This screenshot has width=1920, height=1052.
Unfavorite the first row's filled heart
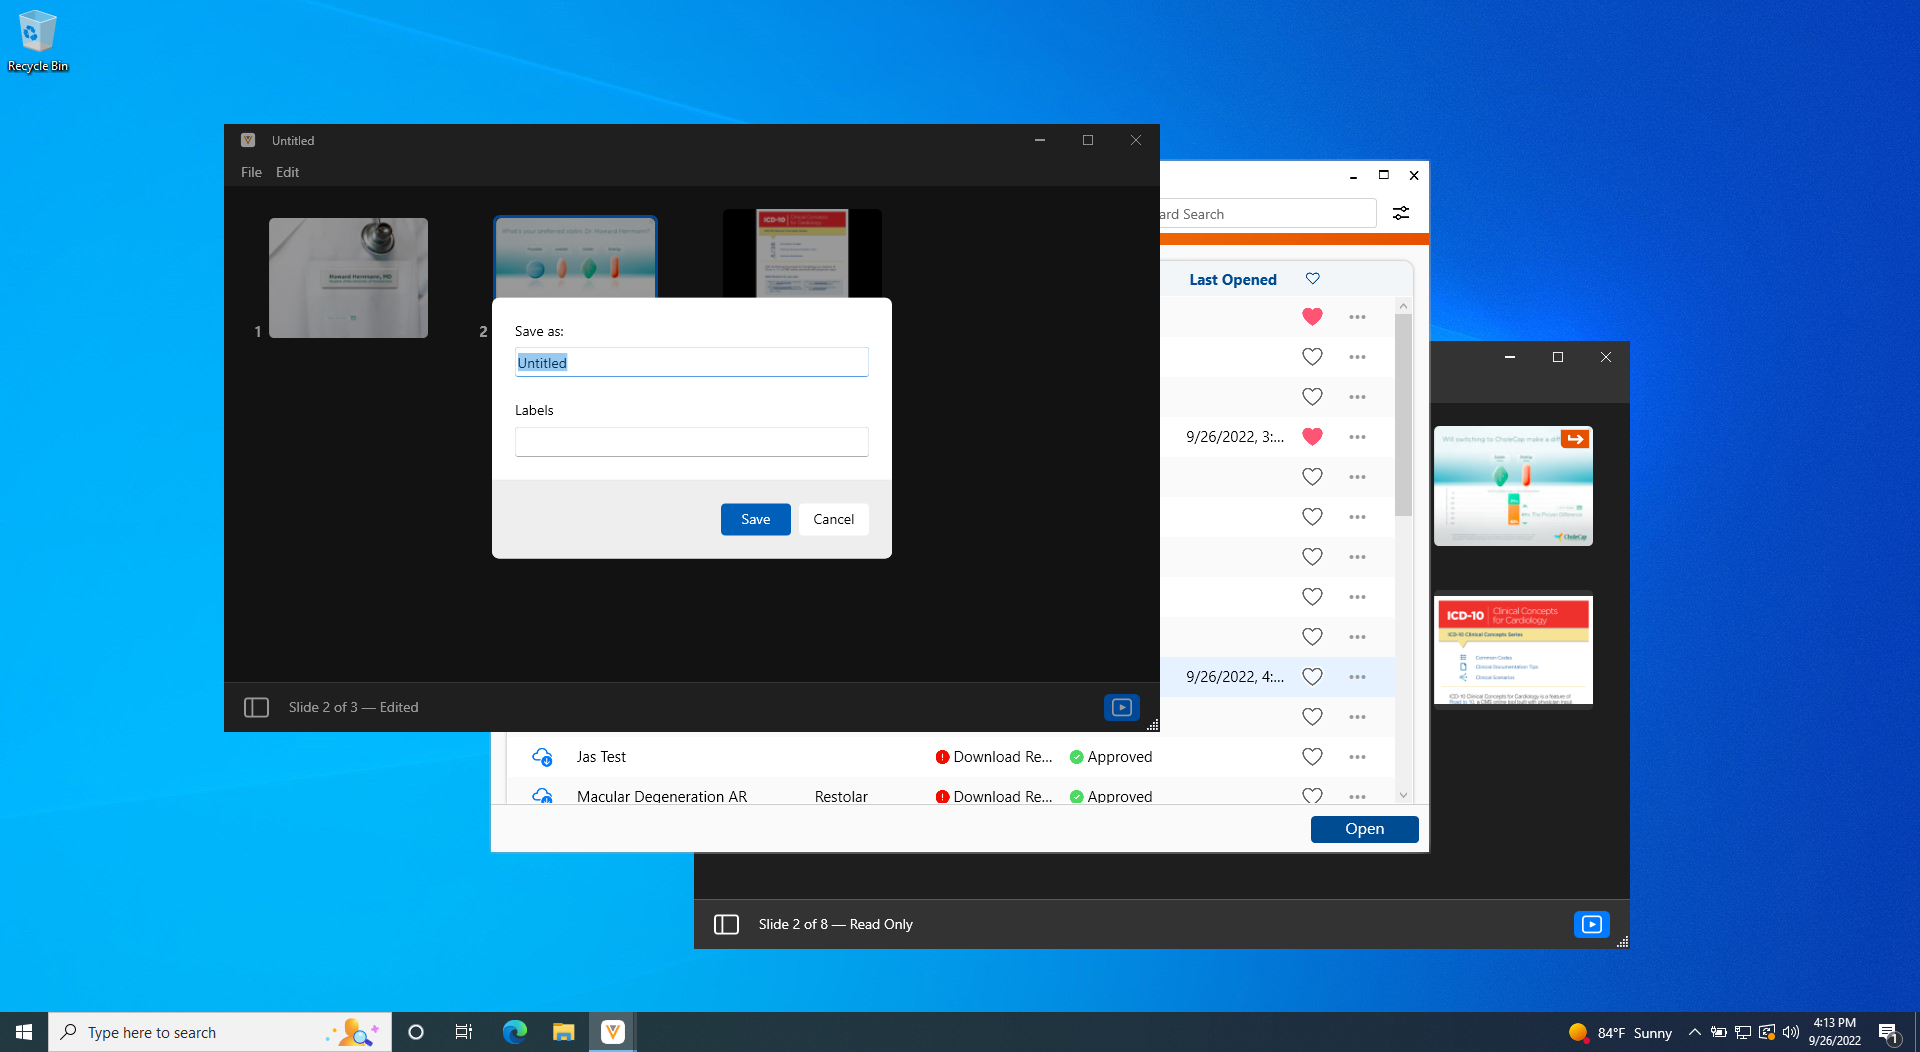click(x=1312, y=317)
